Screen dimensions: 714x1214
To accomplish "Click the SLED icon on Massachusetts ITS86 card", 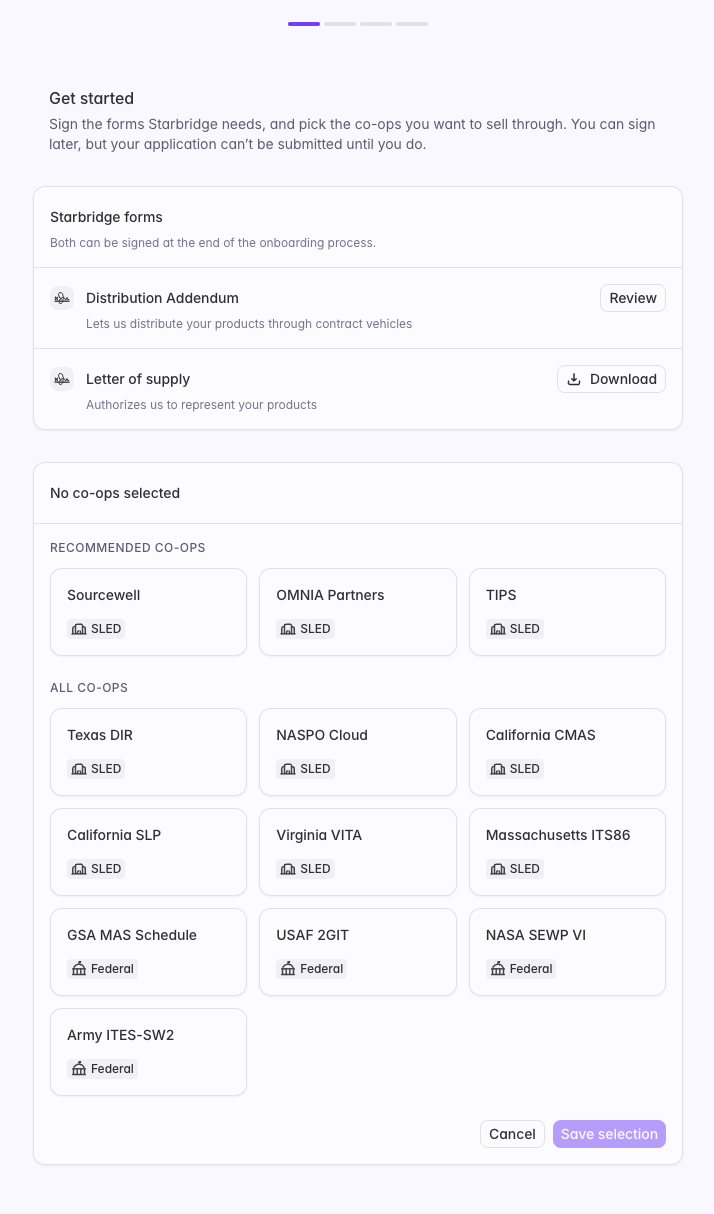I will pos(498,869).
